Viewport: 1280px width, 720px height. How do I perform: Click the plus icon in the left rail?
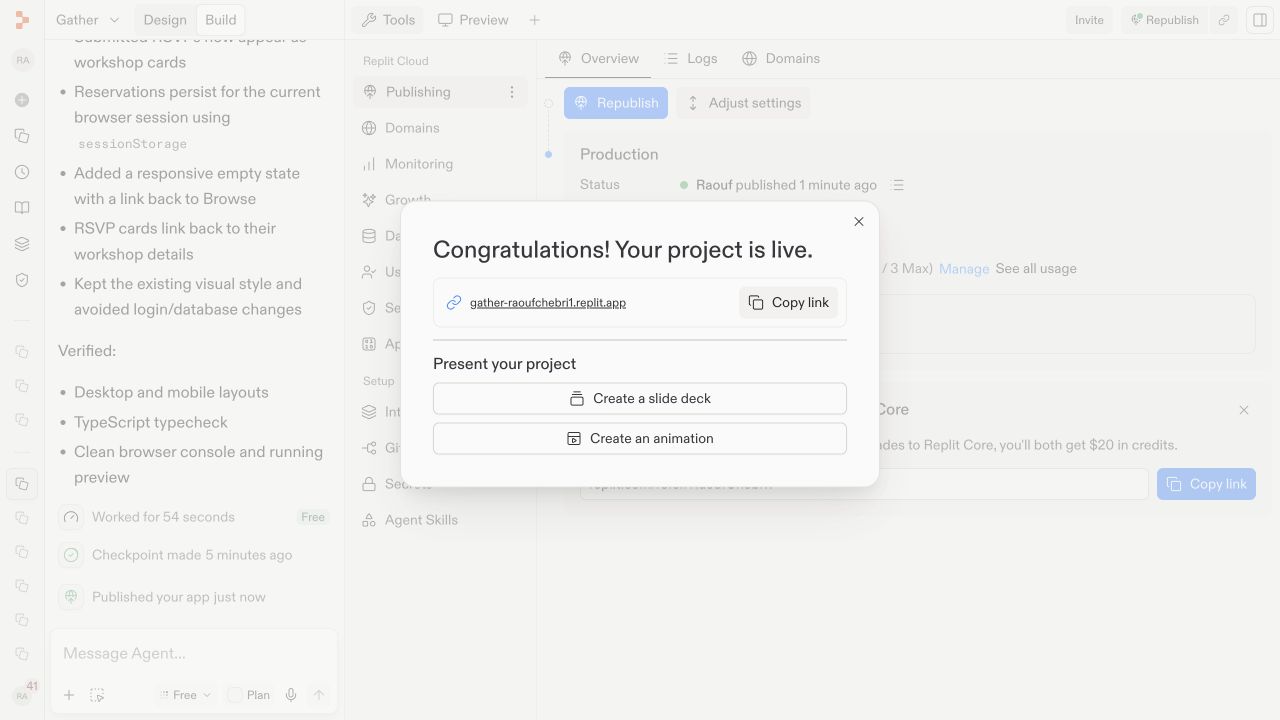[x=22, y=100]
